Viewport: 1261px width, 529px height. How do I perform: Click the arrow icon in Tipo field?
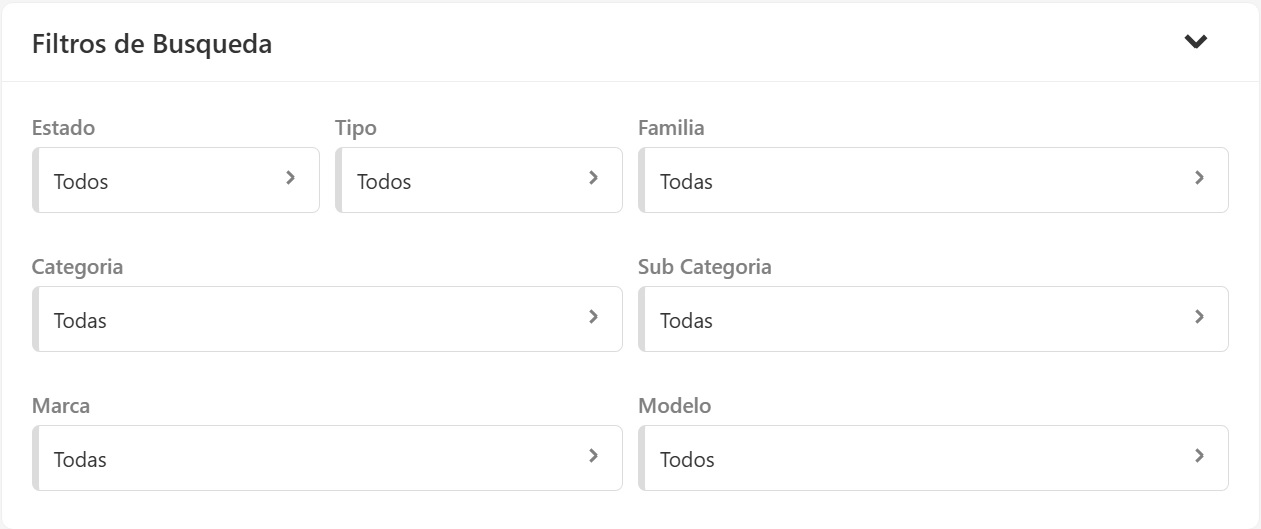click(x=594, y=178)
